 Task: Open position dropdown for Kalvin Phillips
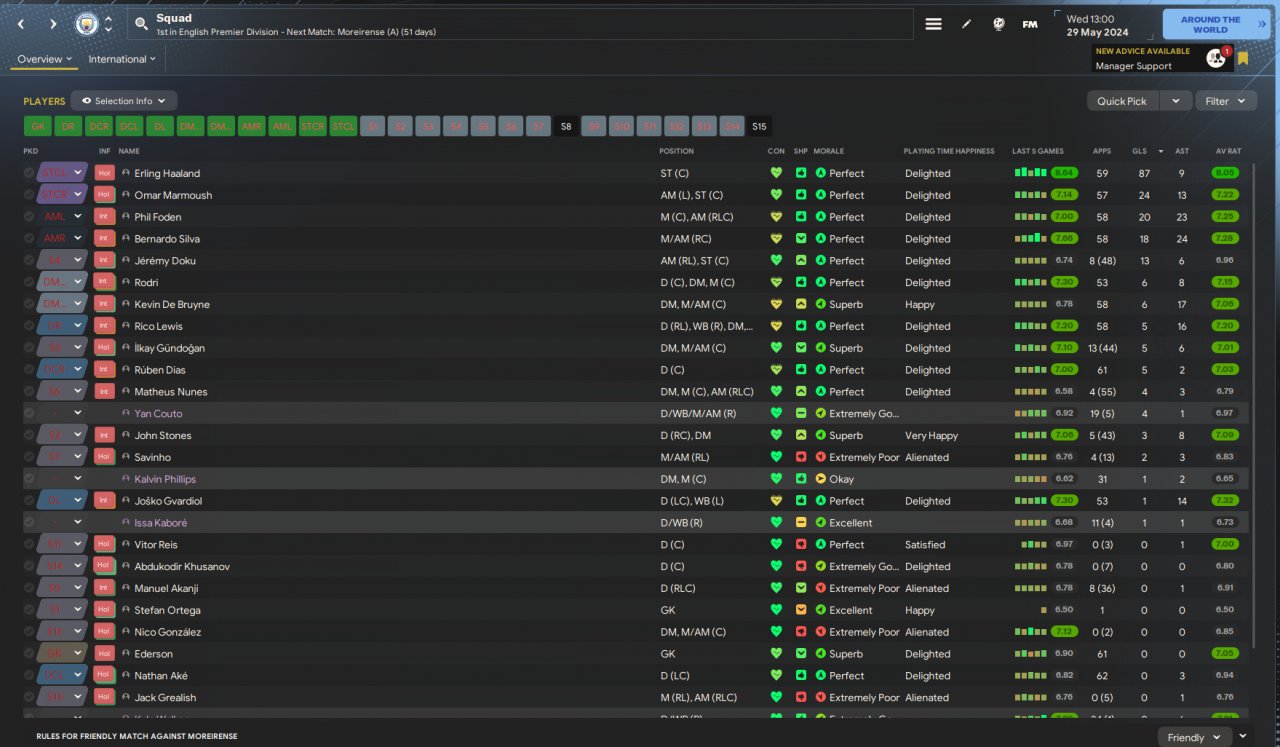point(62,479)
